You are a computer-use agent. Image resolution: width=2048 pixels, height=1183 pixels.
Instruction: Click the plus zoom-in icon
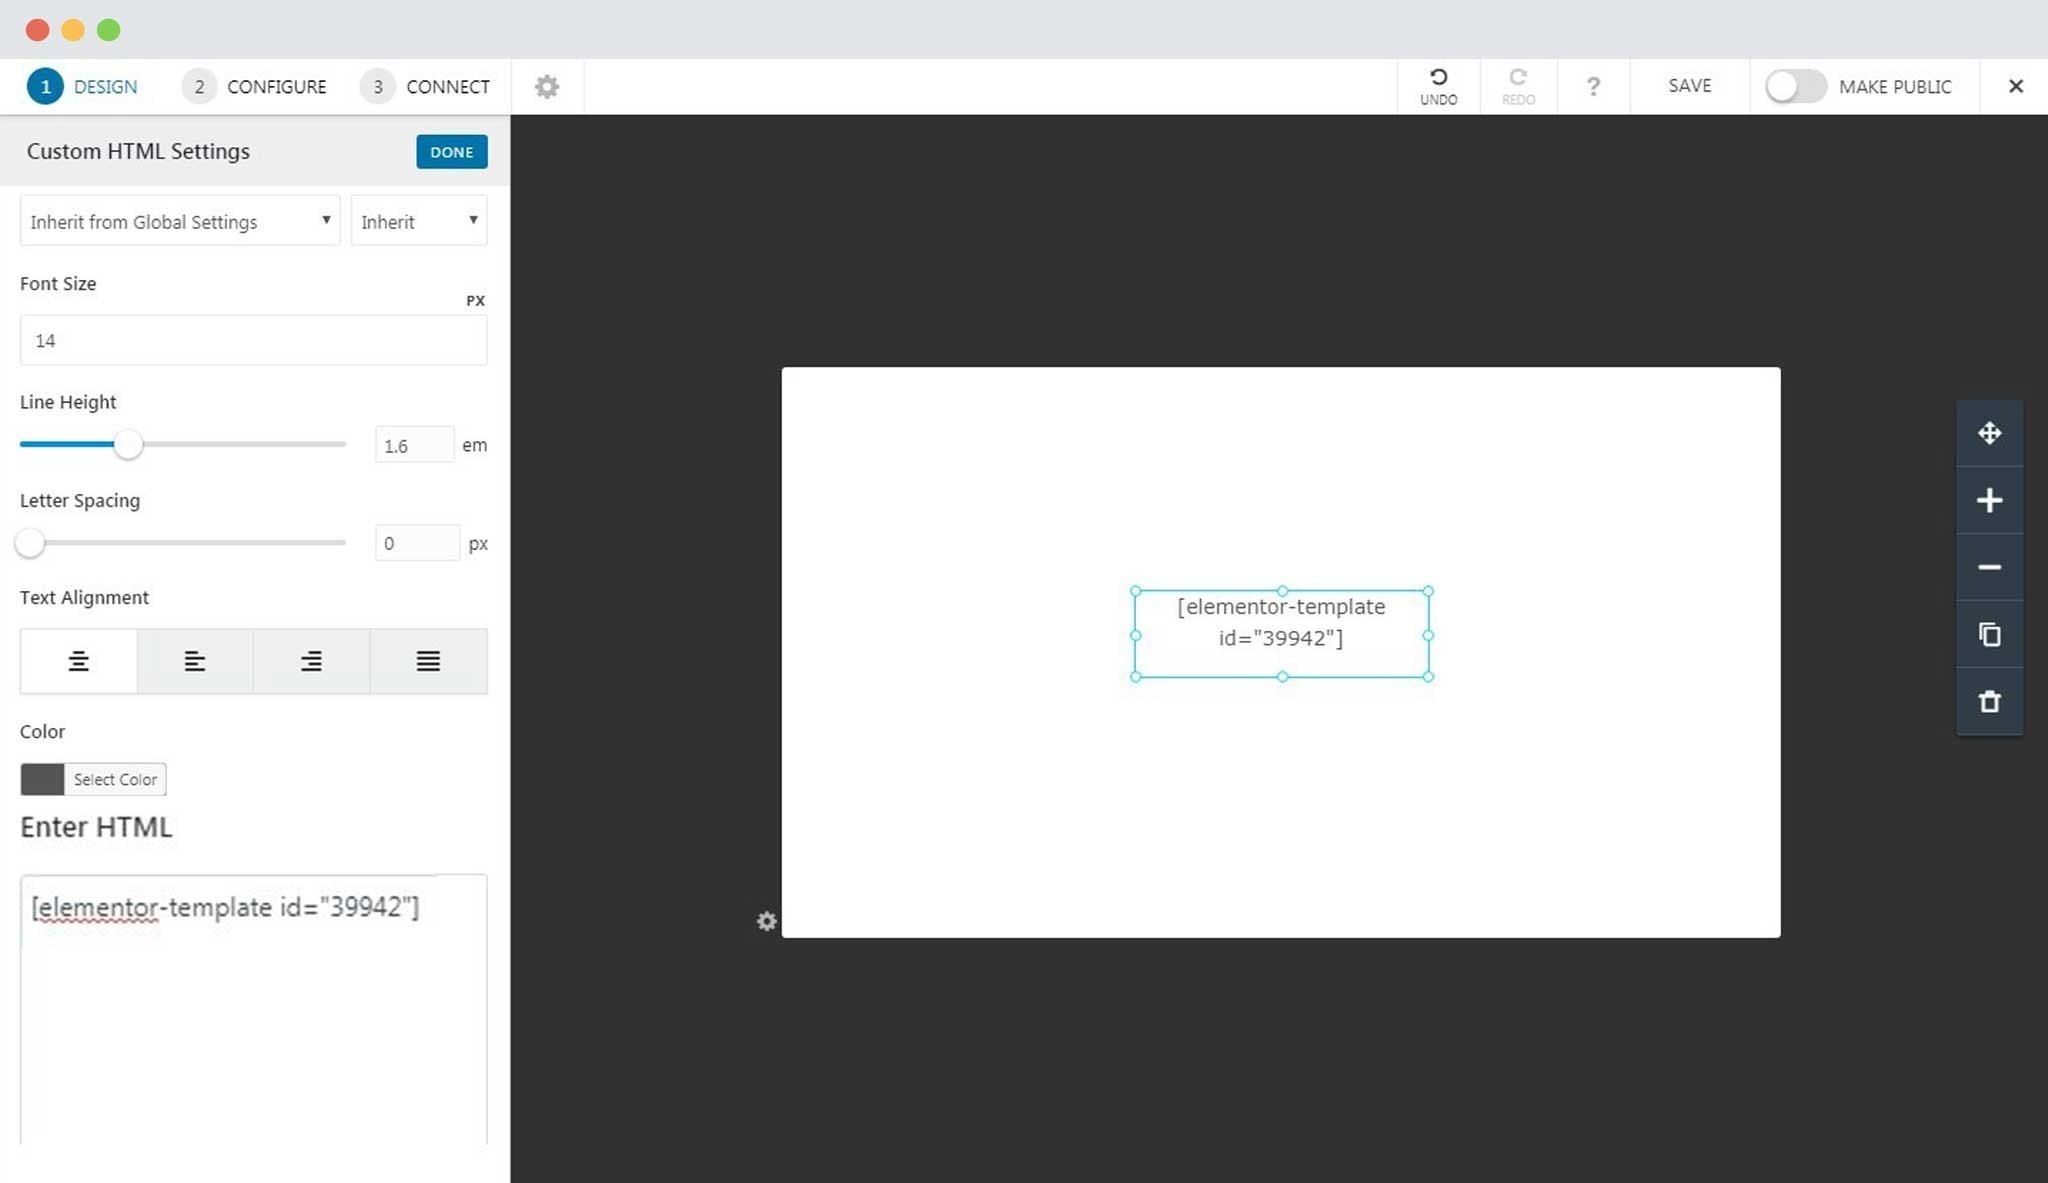(1989, 500)
